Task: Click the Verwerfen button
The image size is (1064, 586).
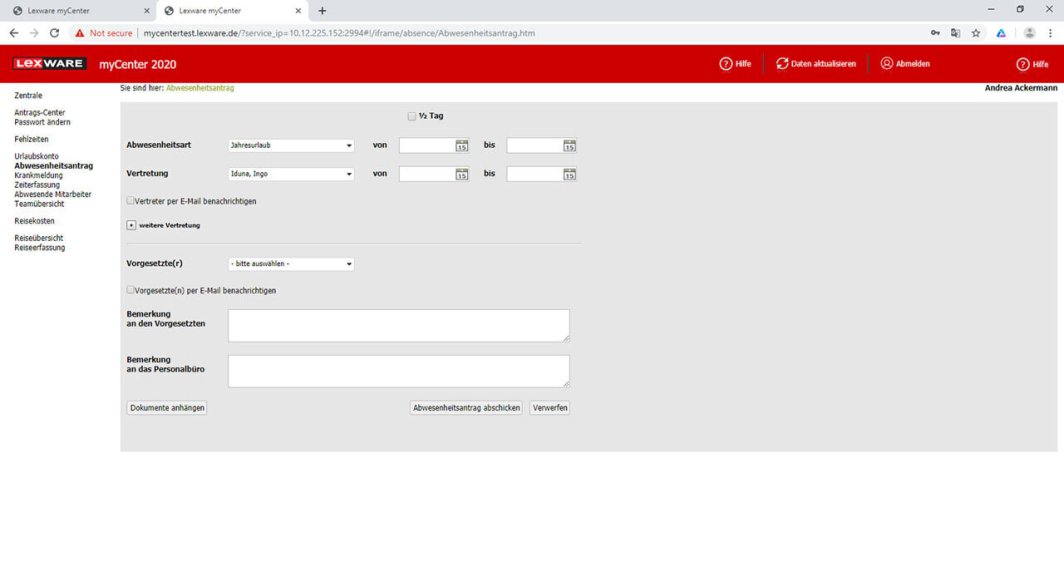Action: 550,408
